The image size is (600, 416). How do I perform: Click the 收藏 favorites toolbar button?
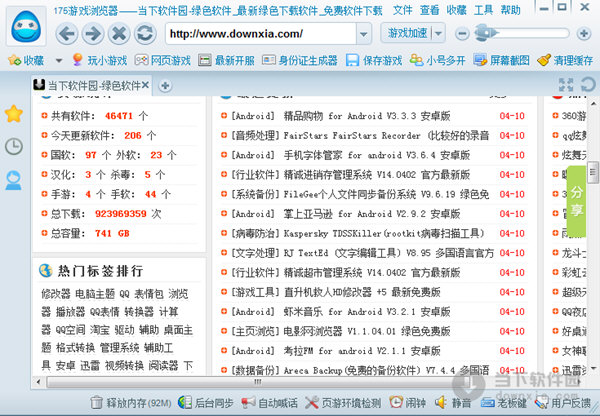pyautogui.click(x=26, y=60)
